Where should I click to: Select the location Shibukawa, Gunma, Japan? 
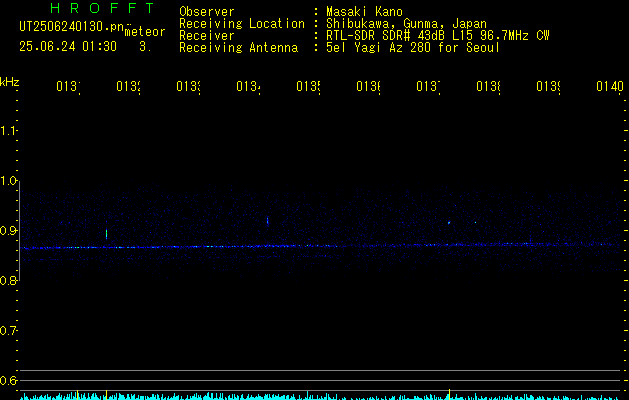click(x=406, y=24)
